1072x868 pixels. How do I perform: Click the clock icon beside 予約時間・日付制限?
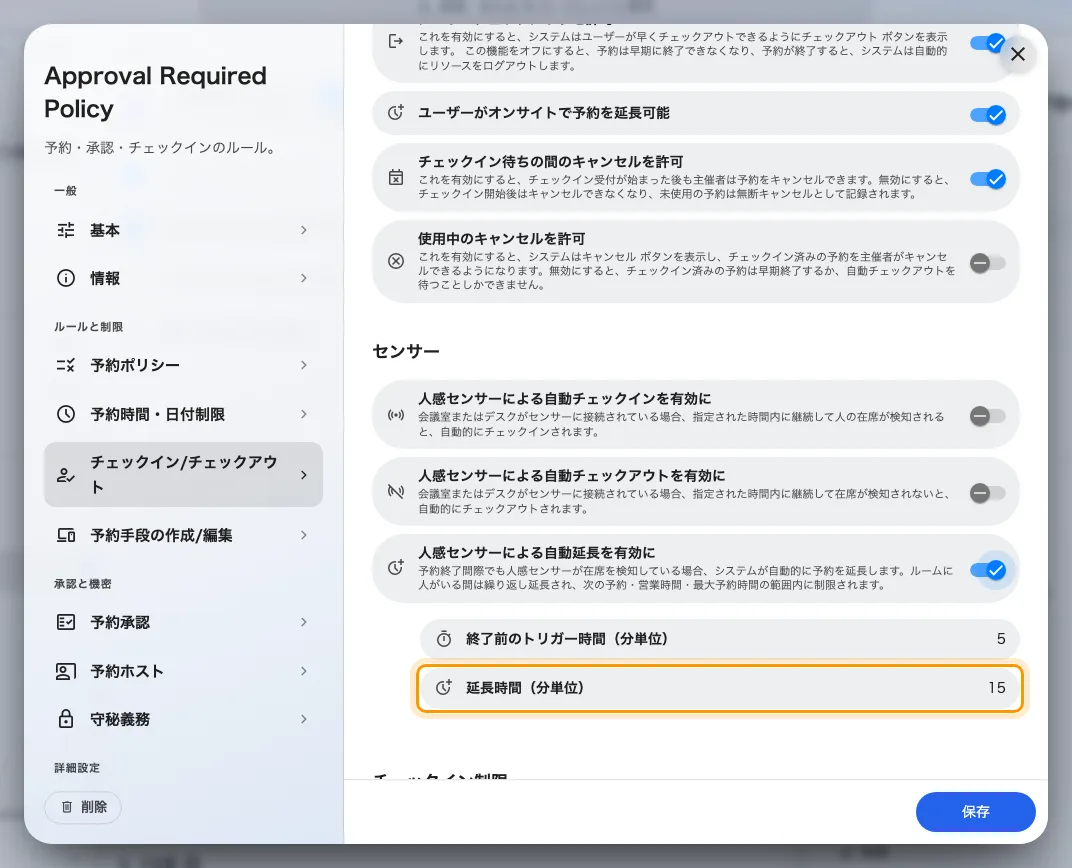click(x=66, y=414)
